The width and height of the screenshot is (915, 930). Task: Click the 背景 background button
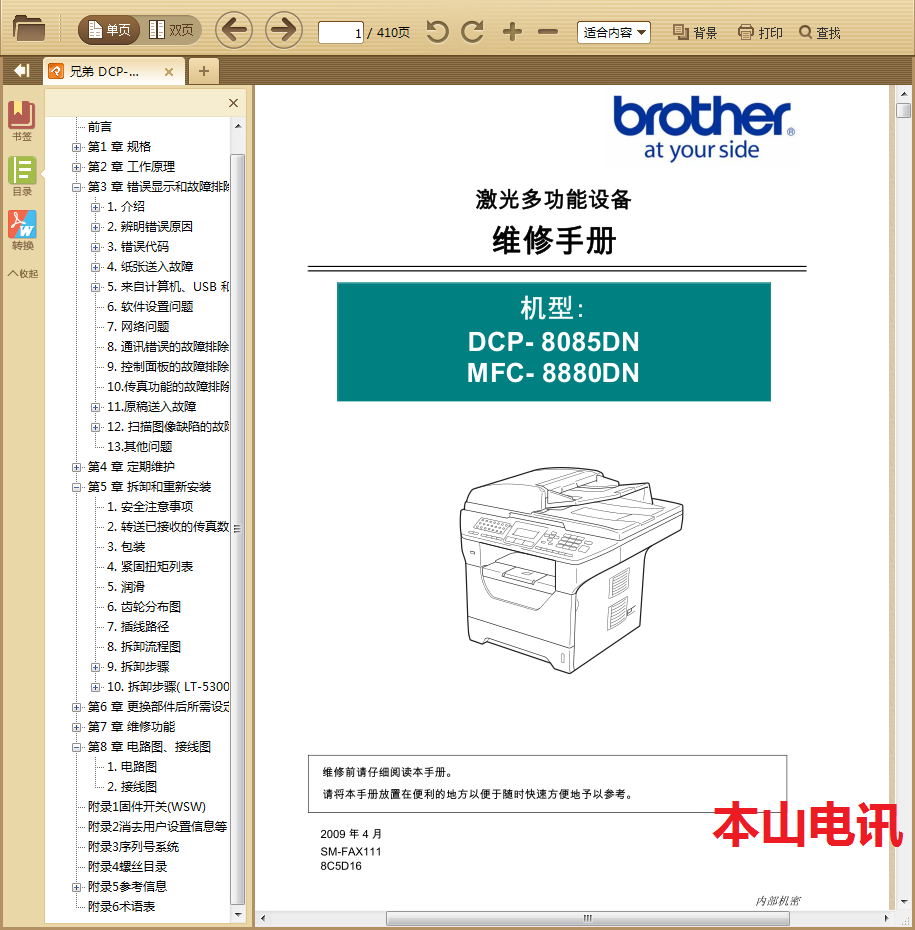click(x=695, y=33)
